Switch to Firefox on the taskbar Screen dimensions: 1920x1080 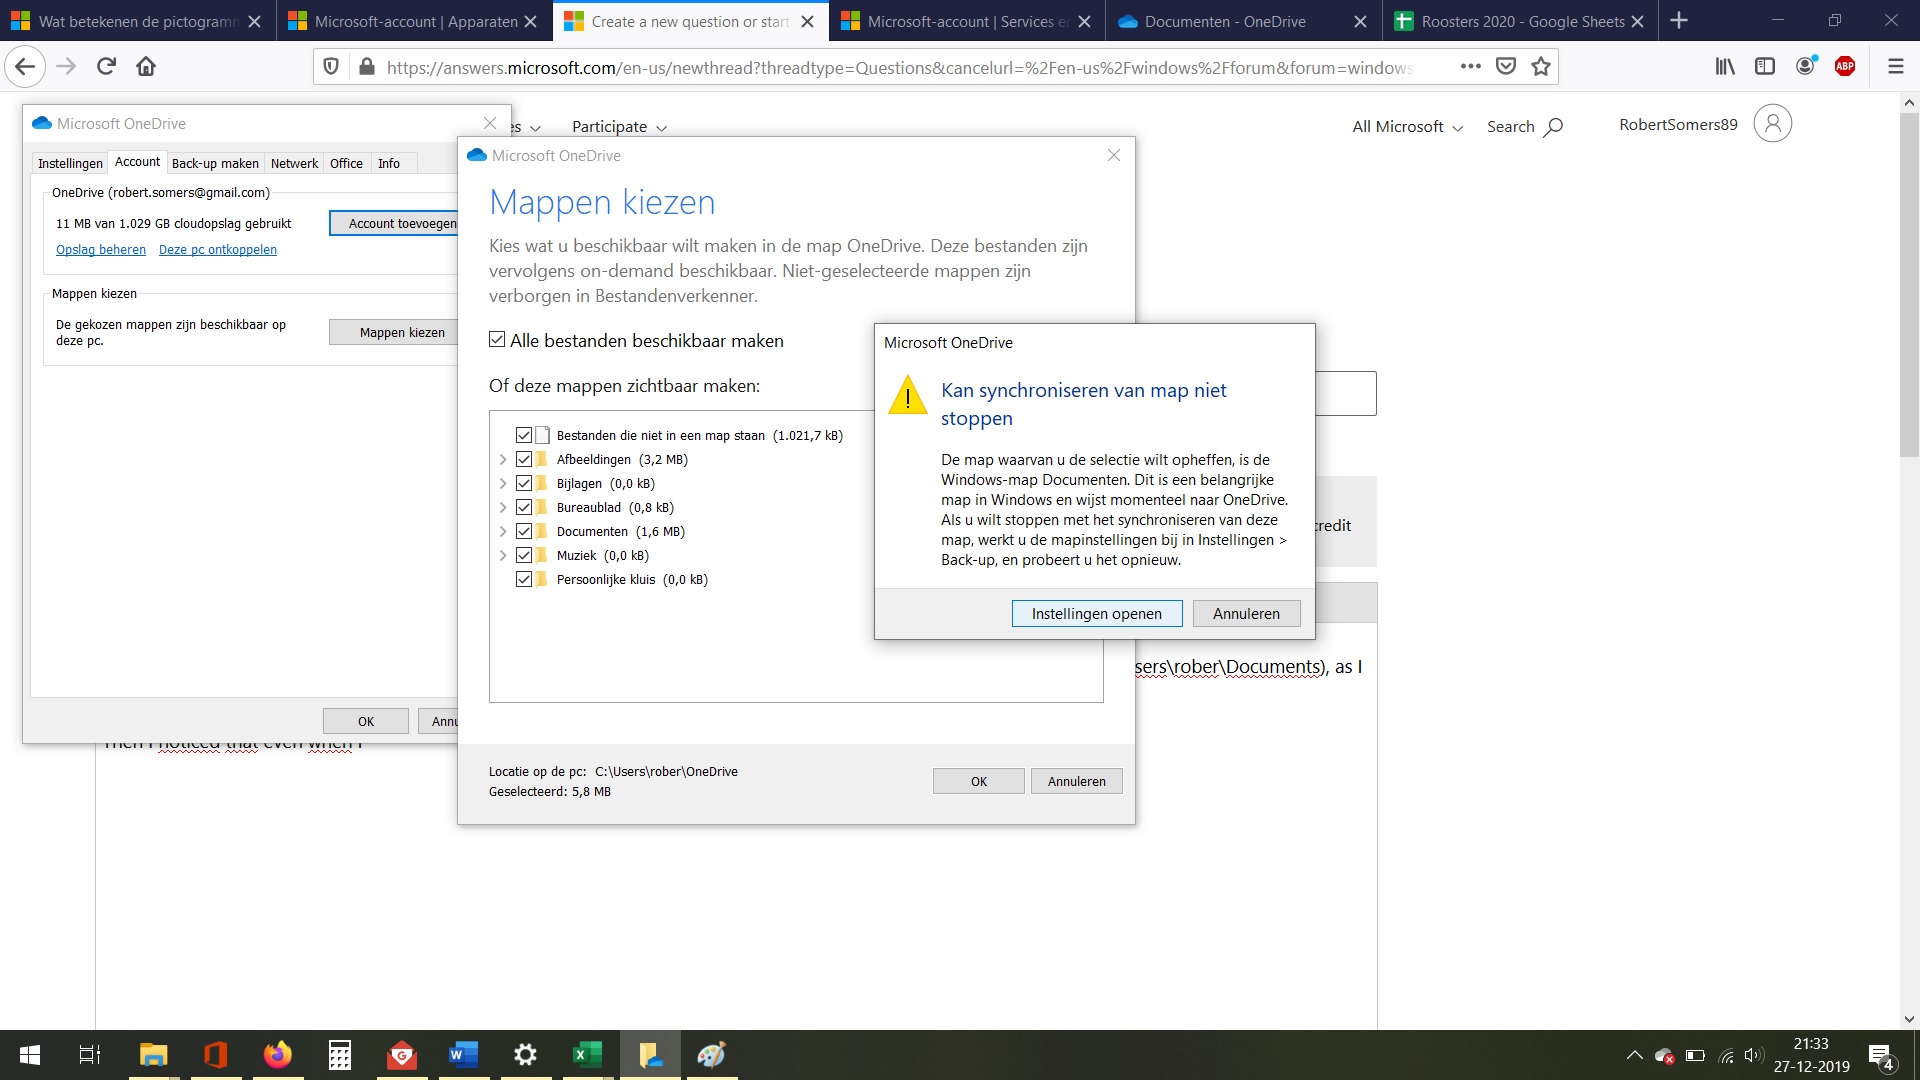click(x=277, y=1055)
